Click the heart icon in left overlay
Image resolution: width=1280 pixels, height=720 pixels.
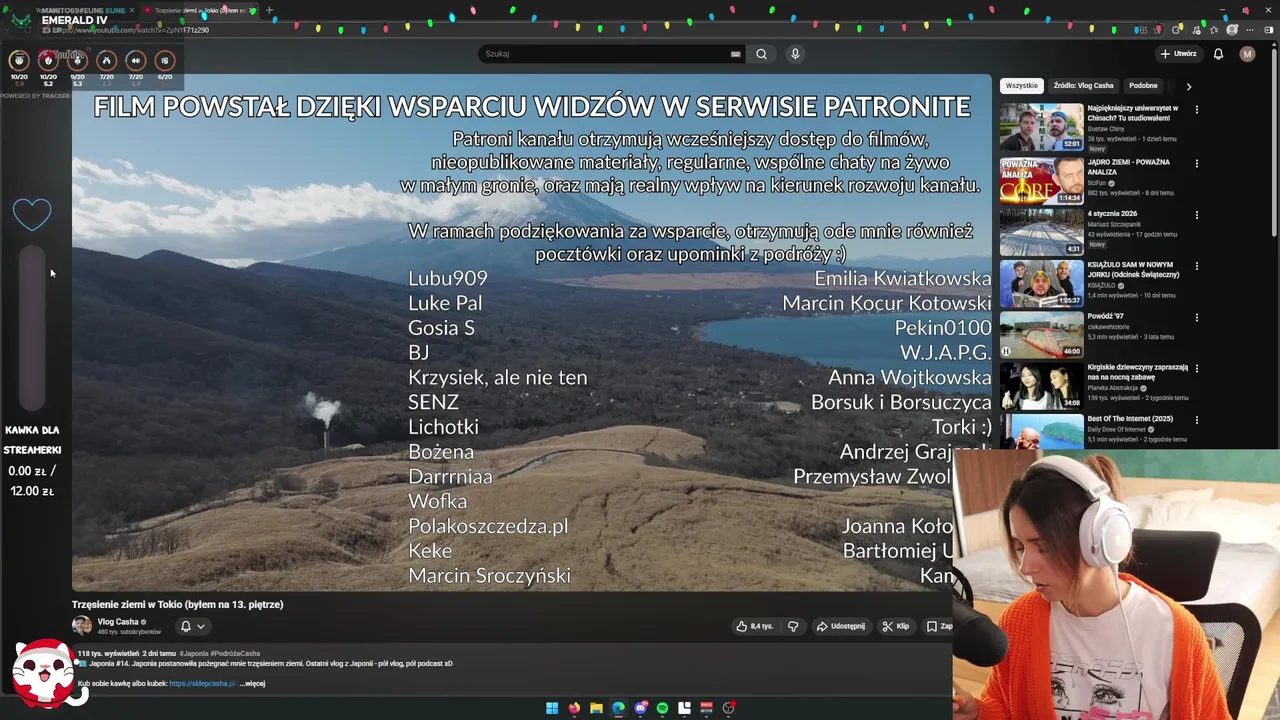coord(32,214)
